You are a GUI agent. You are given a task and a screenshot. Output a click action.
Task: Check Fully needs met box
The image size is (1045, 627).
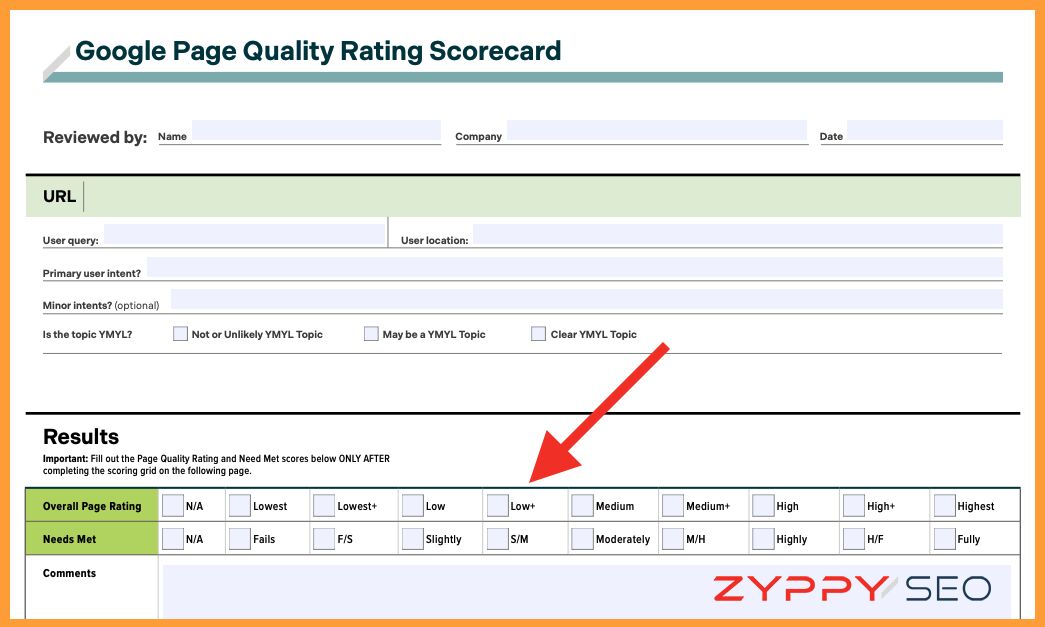click(944, 538)
